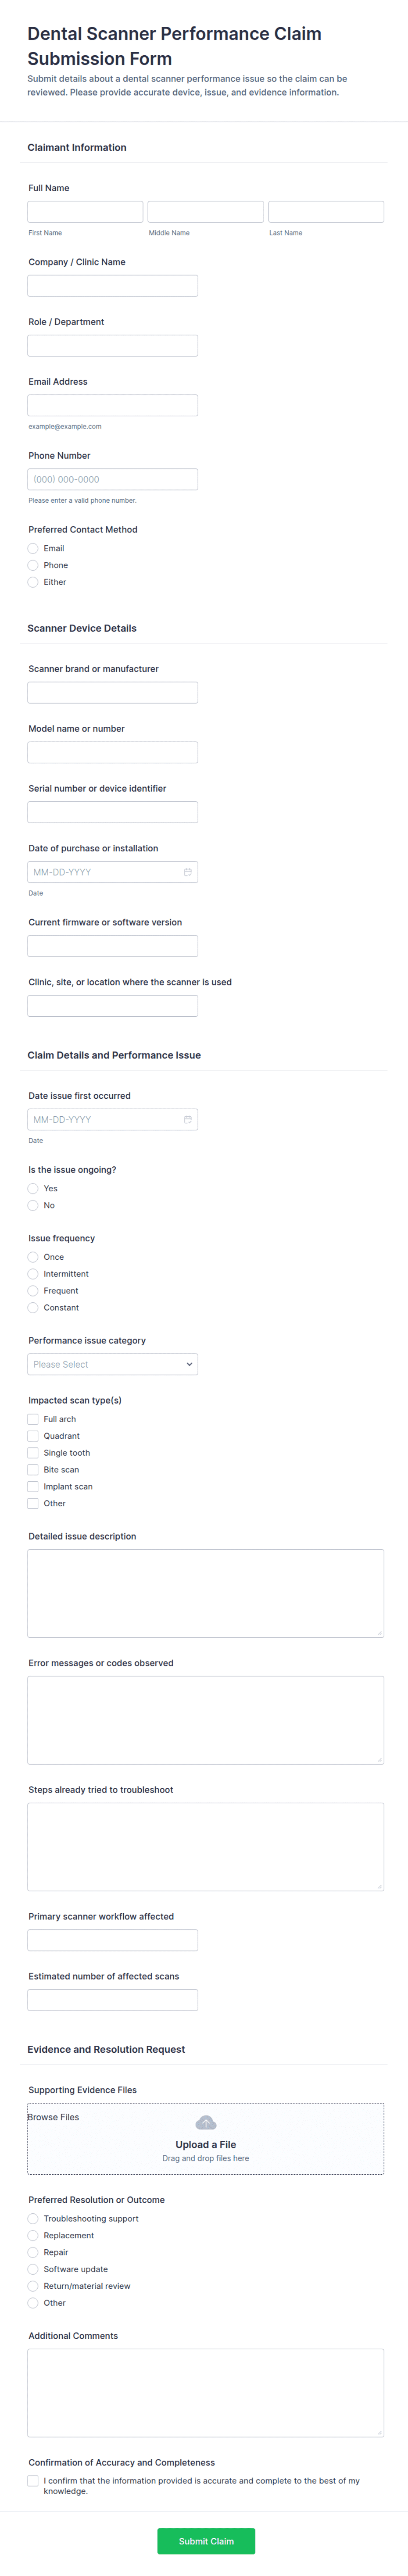Select Intermittent issue frequency

[x=33, y=1274]
